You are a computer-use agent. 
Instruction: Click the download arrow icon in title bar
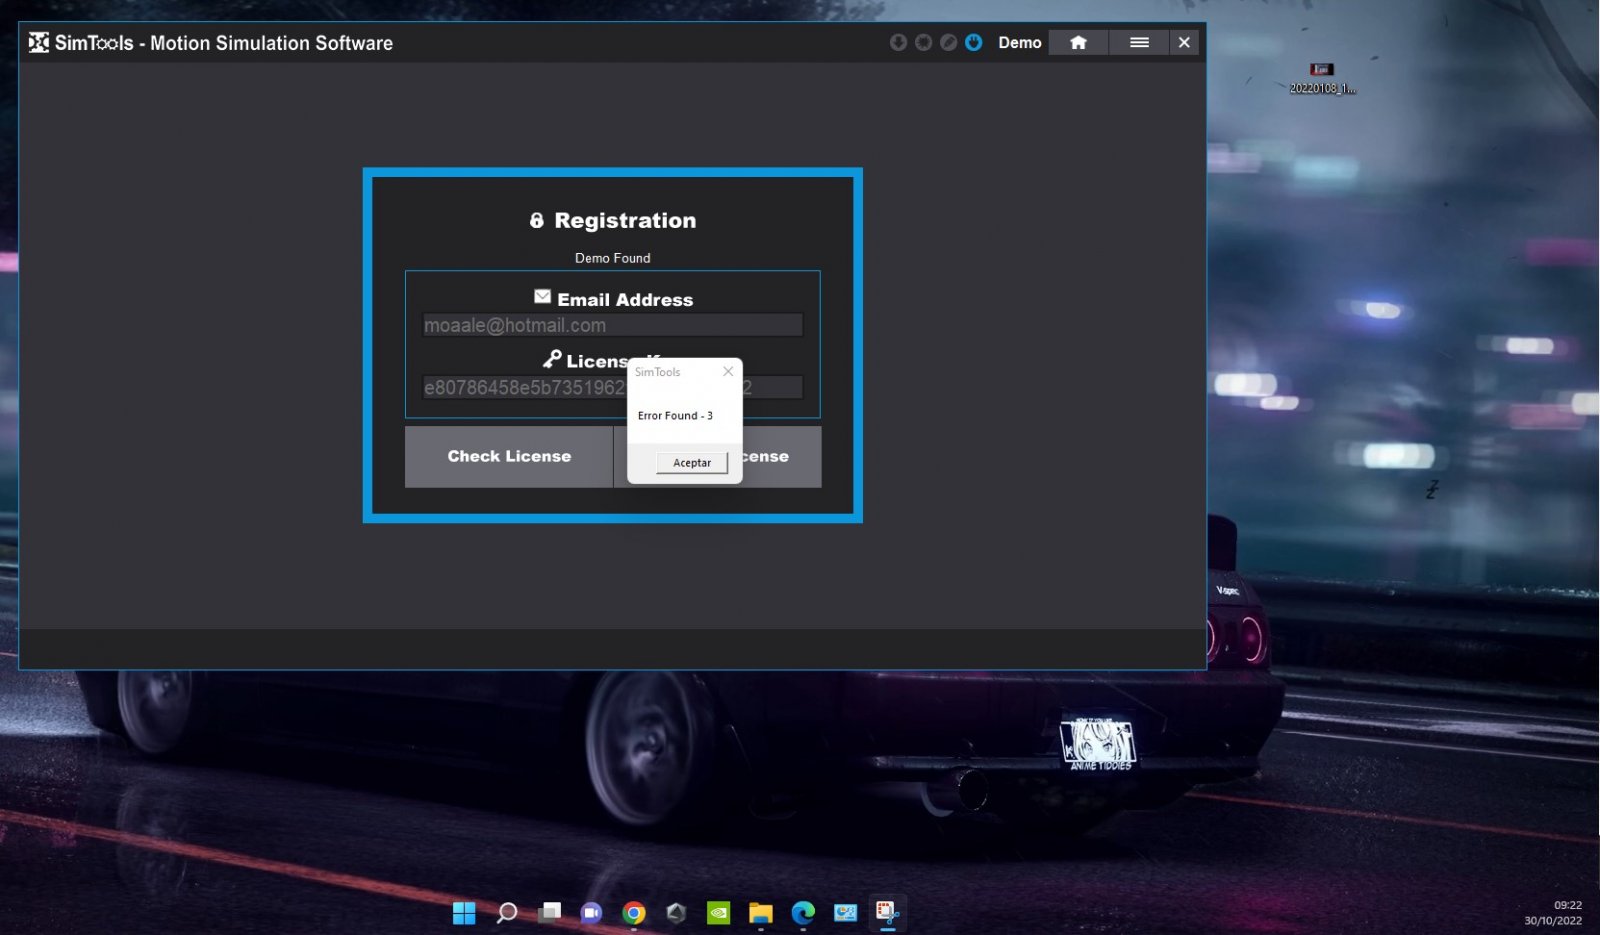898,42
